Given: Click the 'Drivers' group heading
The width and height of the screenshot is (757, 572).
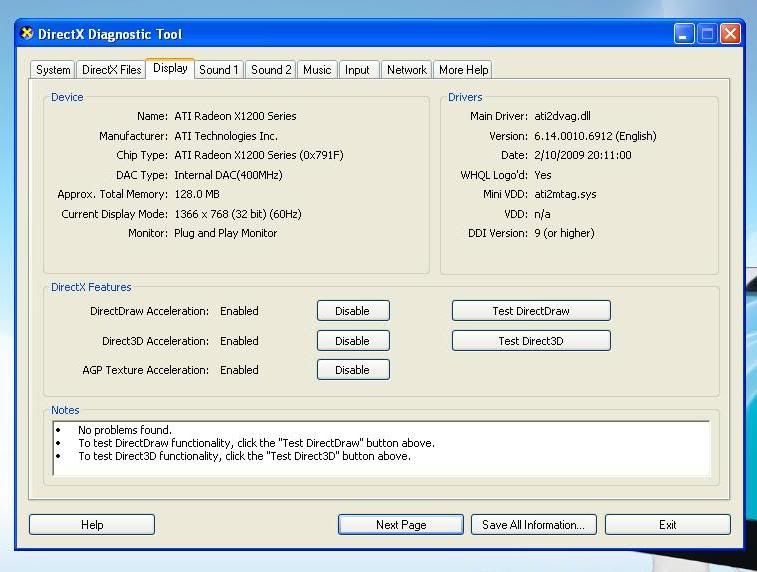Looking at the screenshot, I should (465, 97).
